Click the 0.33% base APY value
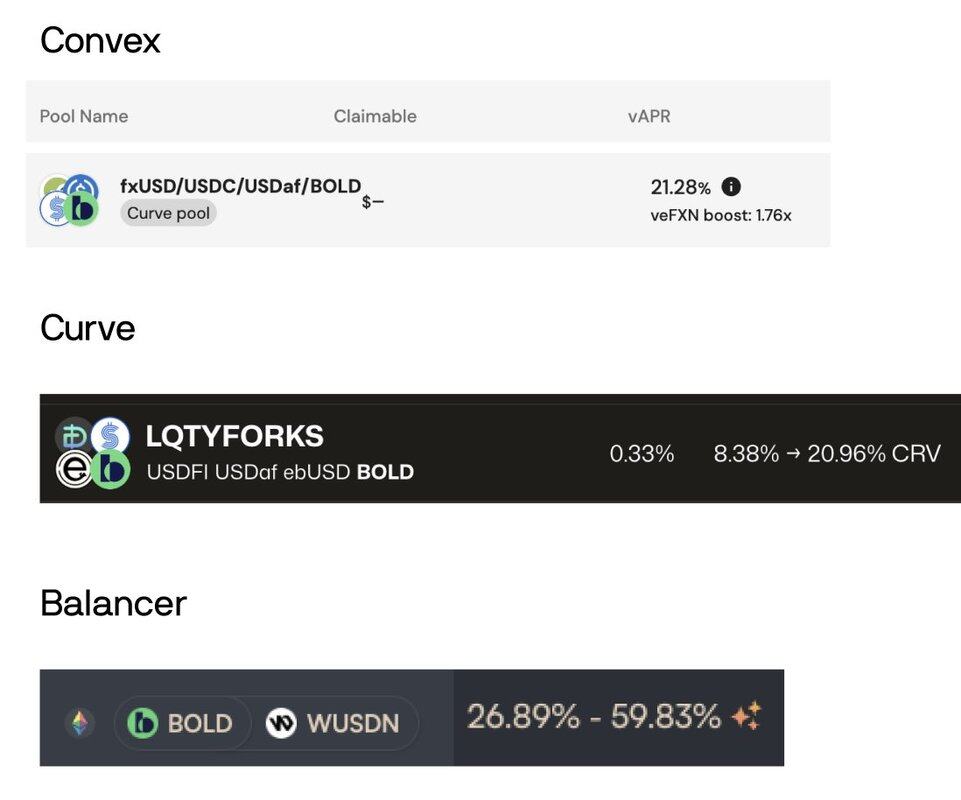 point(642,454)
